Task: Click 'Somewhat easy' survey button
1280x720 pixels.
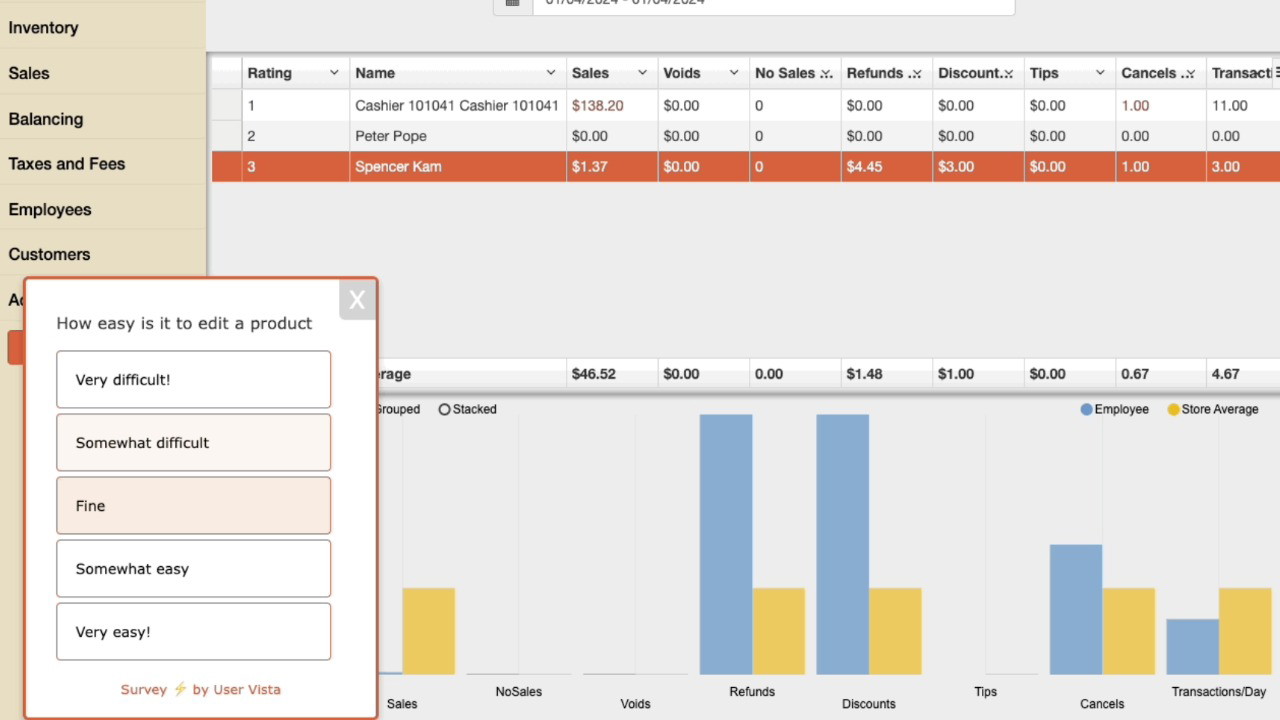Action: click(193, 569)
